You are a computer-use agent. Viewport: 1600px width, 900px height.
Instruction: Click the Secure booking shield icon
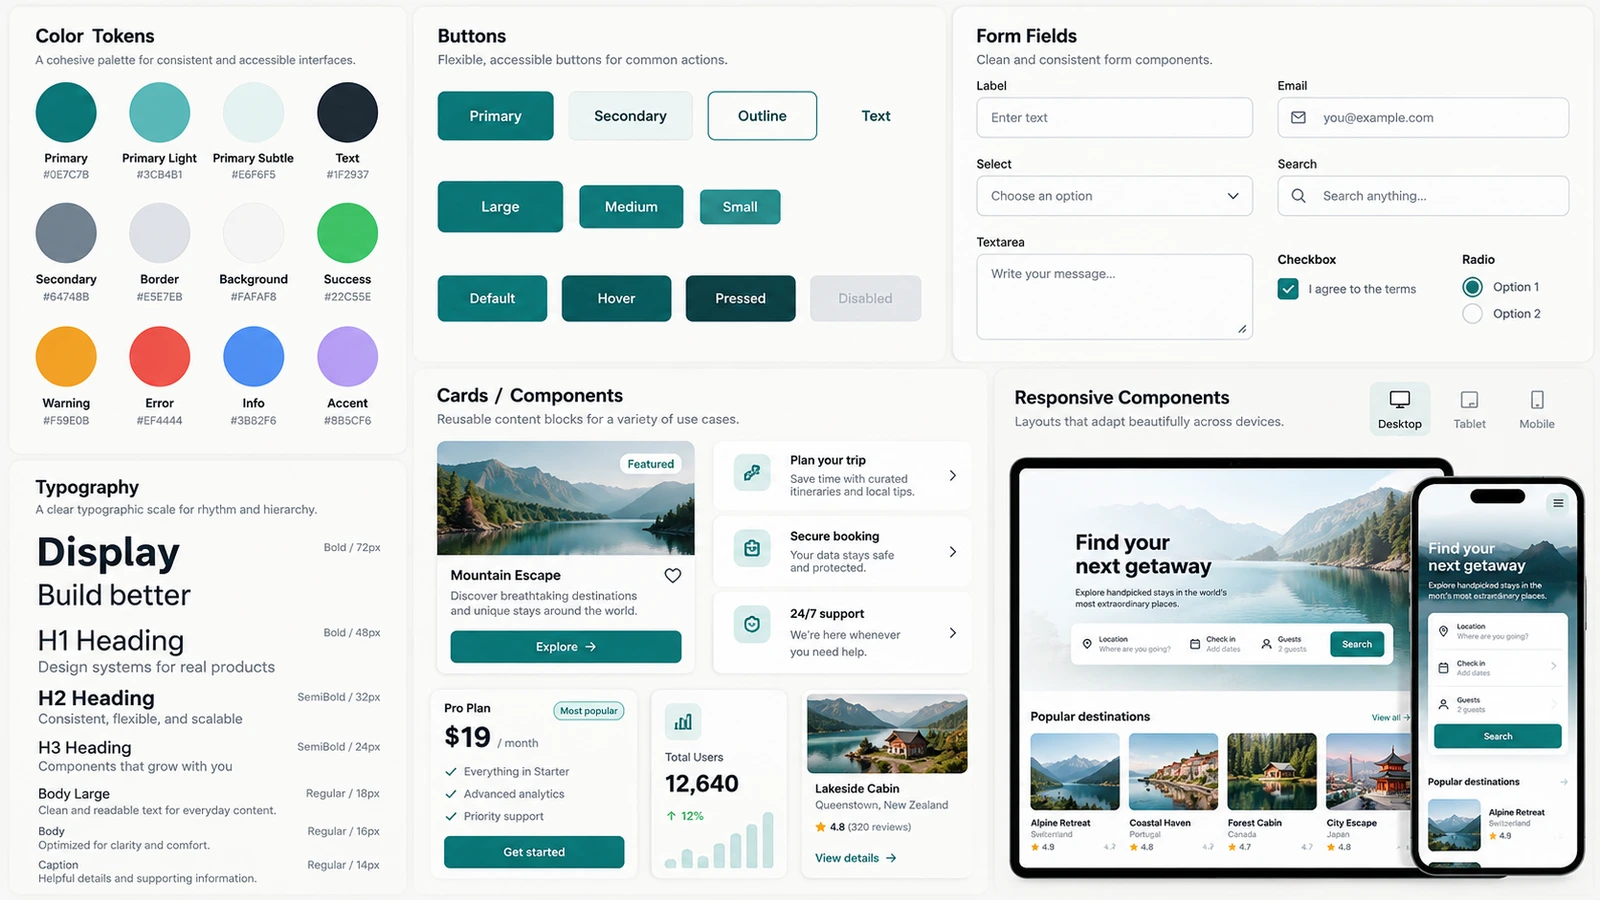click(752, 548)
